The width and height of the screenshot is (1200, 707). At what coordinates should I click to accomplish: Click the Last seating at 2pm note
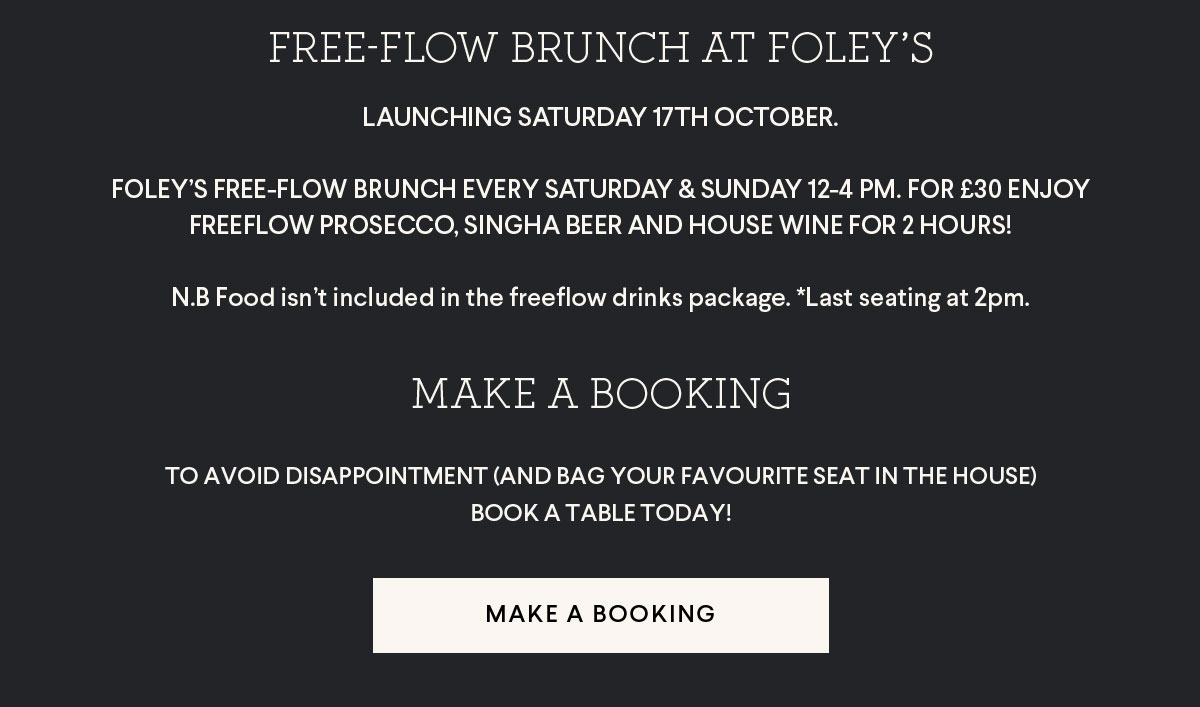point(913,298)
